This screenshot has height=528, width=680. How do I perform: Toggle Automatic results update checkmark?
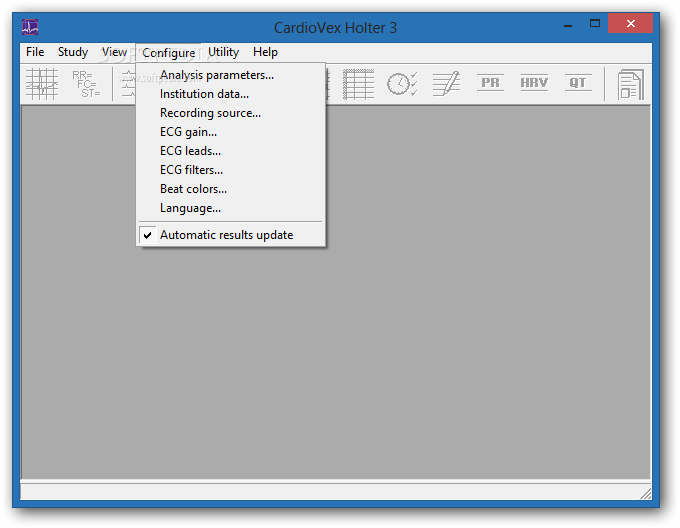click(231, 235)
